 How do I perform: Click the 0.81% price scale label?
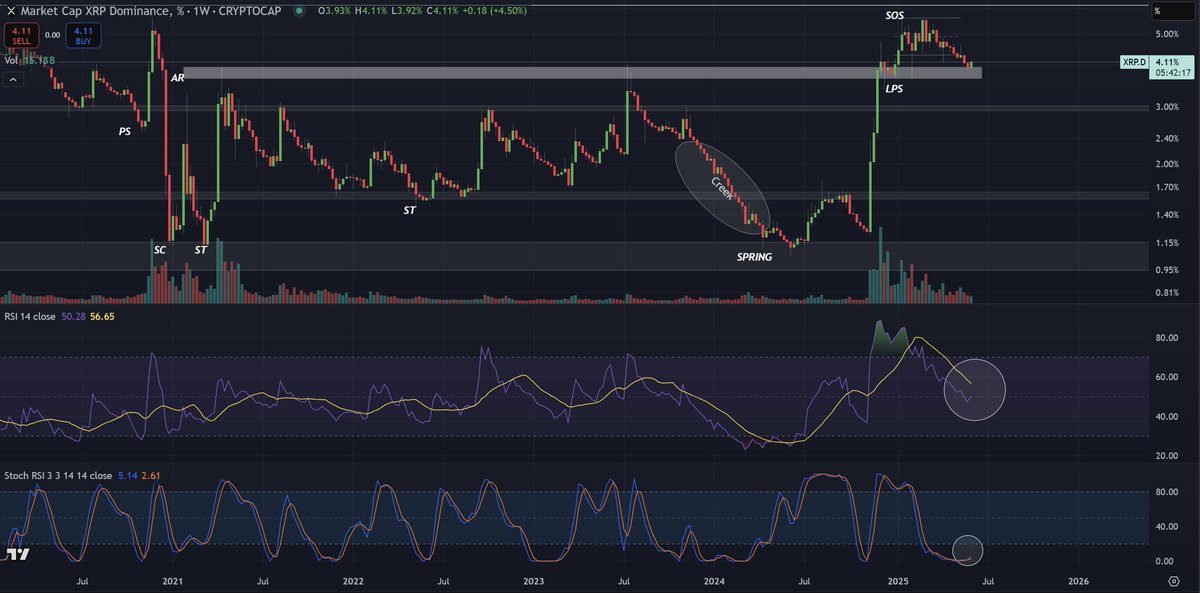click(1168, 293)
